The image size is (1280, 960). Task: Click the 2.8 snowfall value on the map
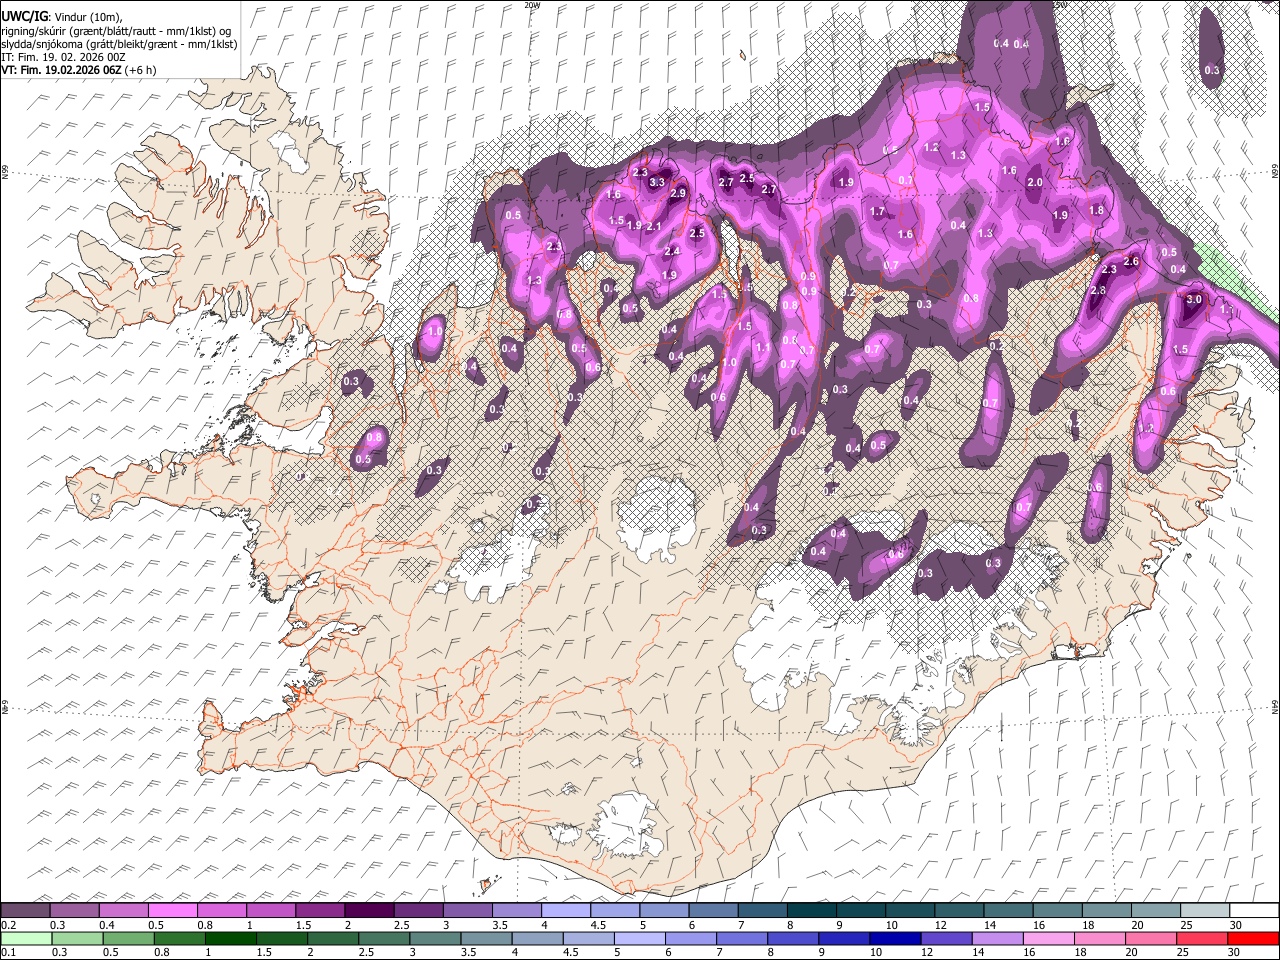(1098, 290)
